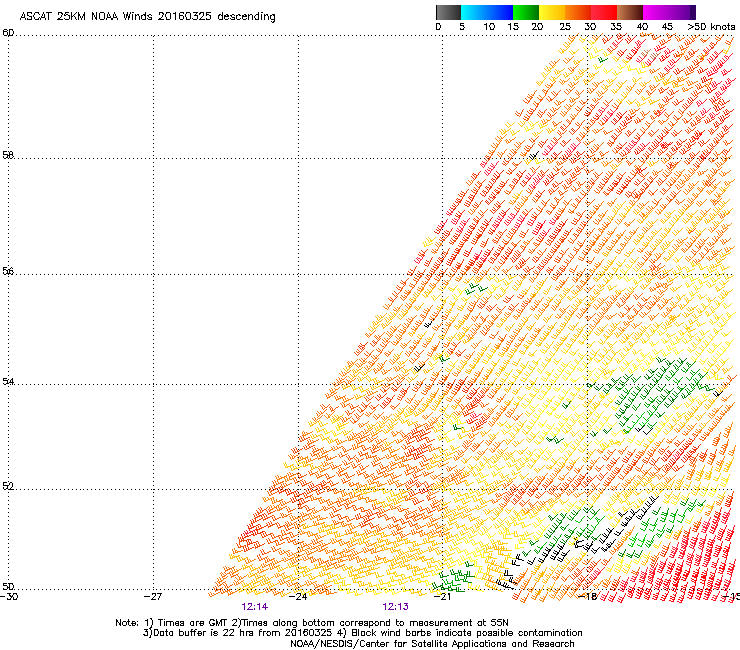Click the 'Data buffer is 22 hrs' note
This screenshot has height=650, width=740.
tap(362, 633)
